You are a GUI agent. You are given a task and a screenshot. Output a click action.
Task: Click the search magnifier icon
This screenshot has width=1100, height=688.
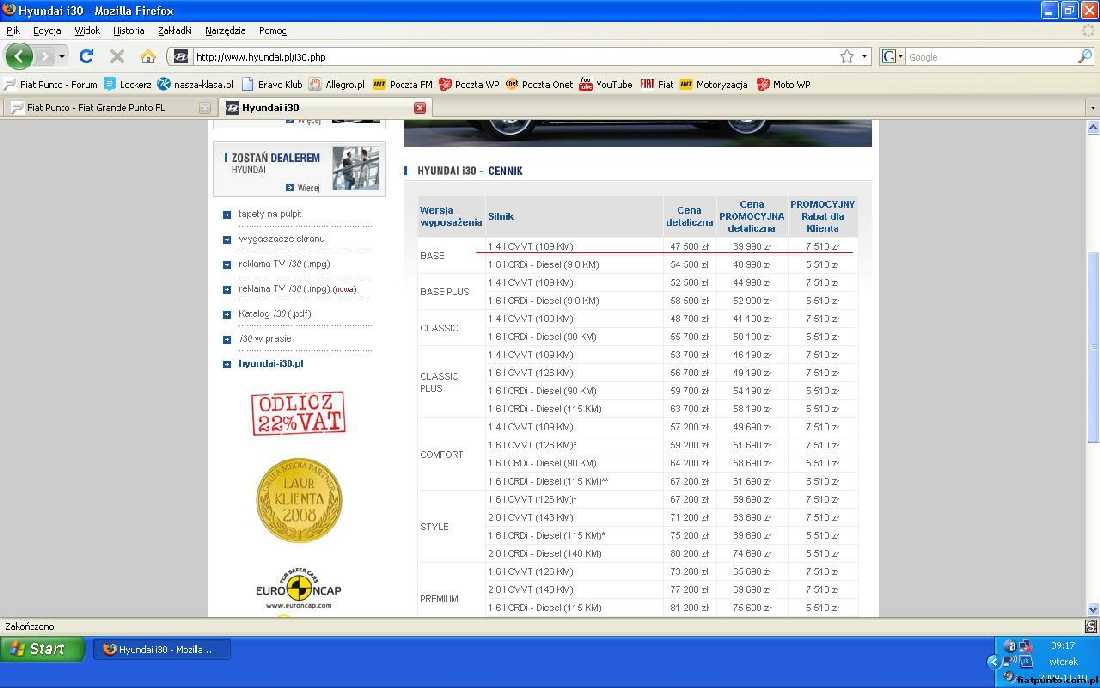(x=1085, y=57)
